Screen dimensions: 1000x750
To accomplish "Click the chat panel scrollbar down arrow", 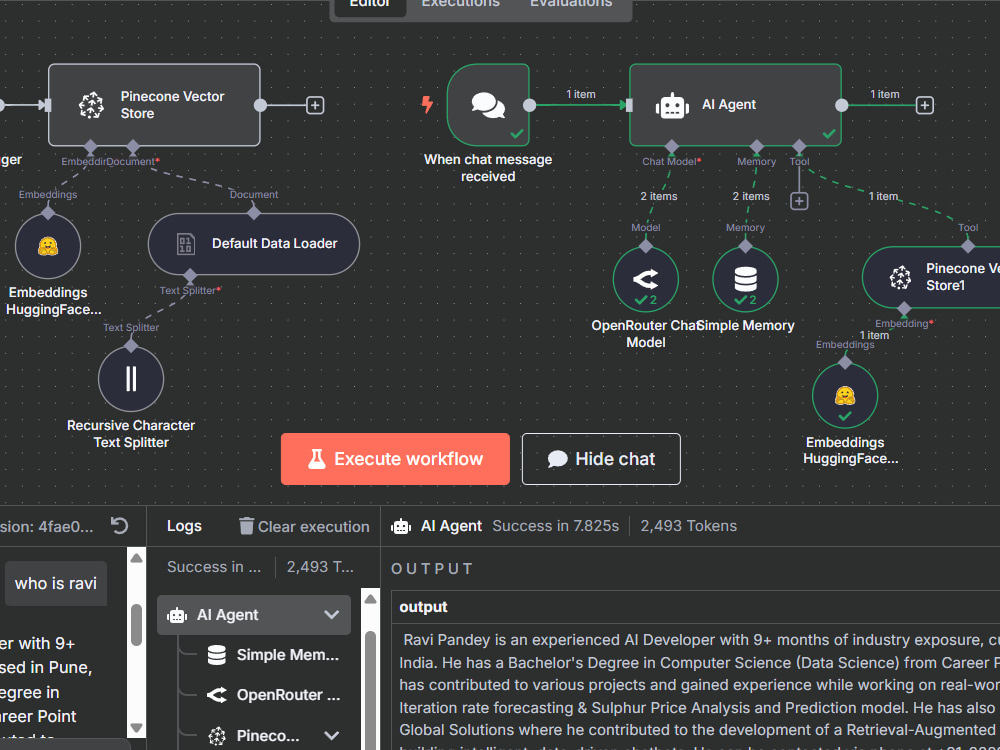I will click(x=136, y=727).
